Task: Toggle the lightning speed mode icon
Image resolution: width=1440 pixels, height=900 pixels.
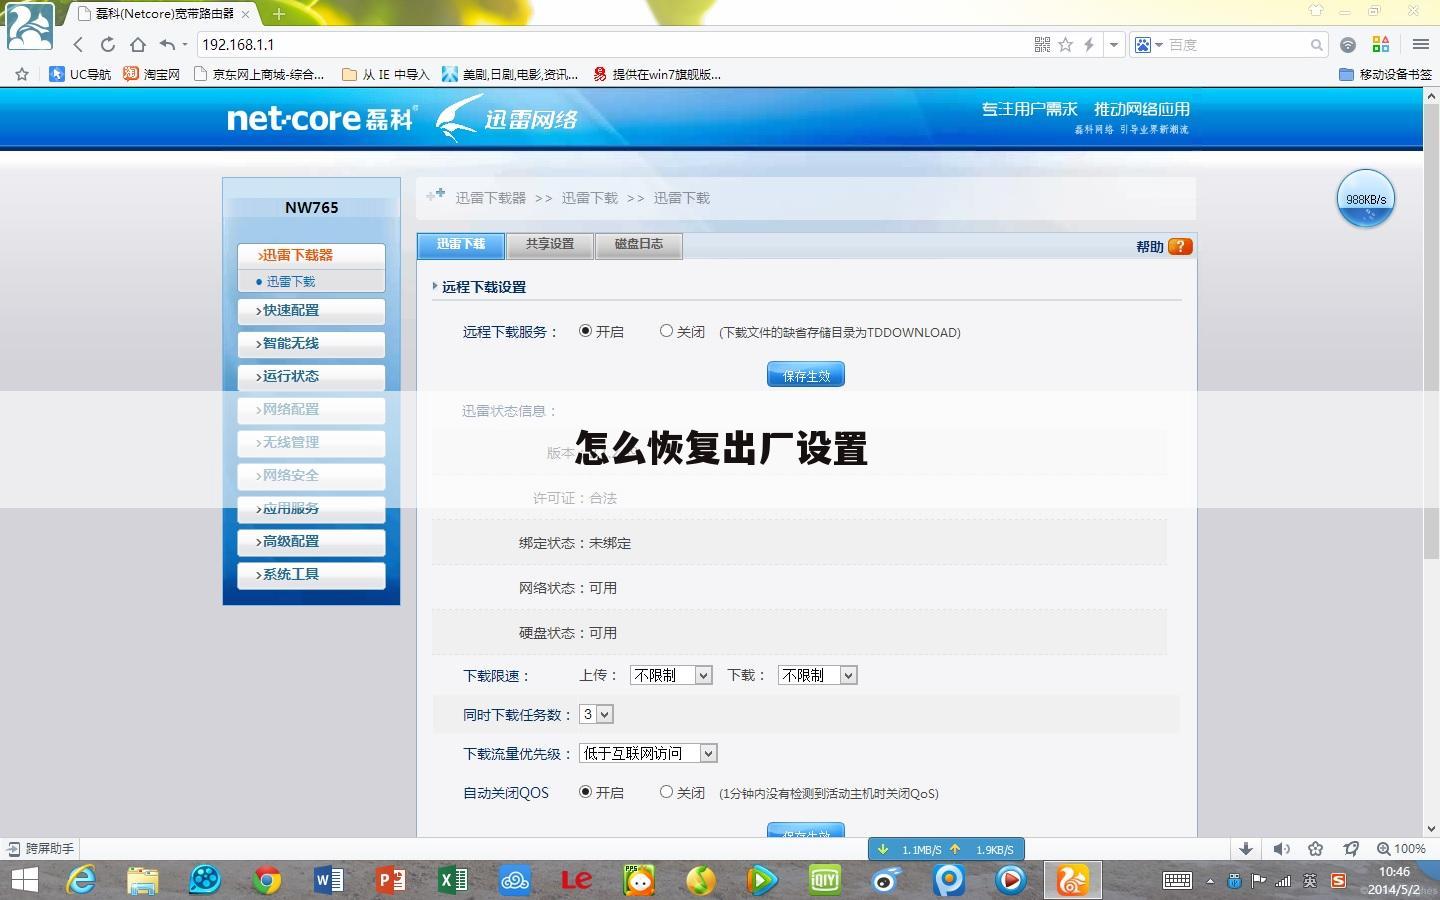Action: [x=1089, y=44]
